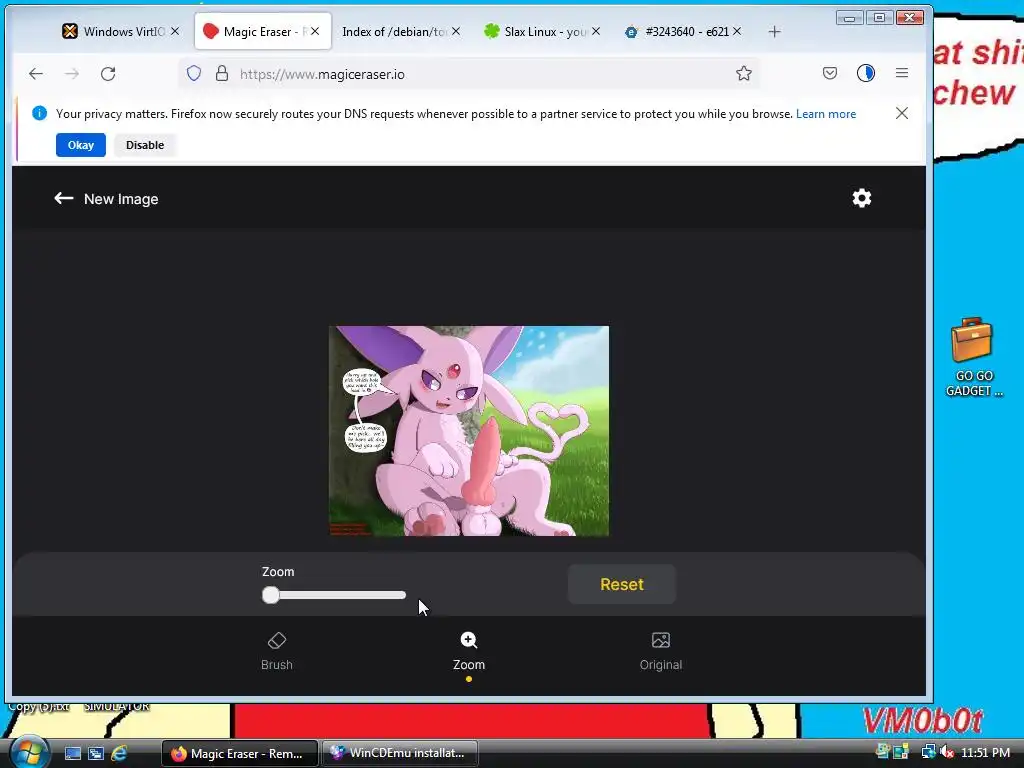Select Magic Eraser taskbar button
This screenshot has width=1024, height=768.
pos(240,753)
